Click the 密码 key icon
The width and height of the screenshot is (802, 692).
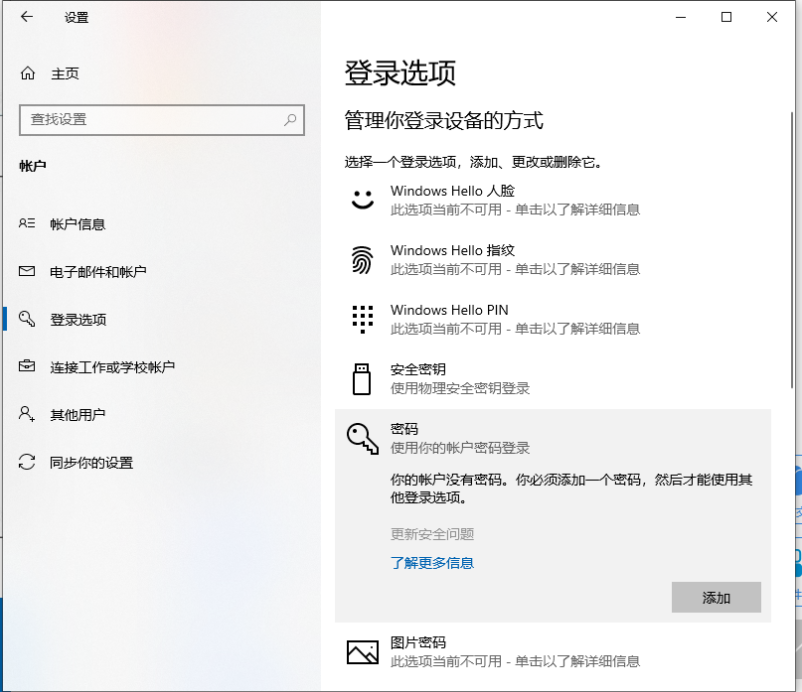point(361,438)
